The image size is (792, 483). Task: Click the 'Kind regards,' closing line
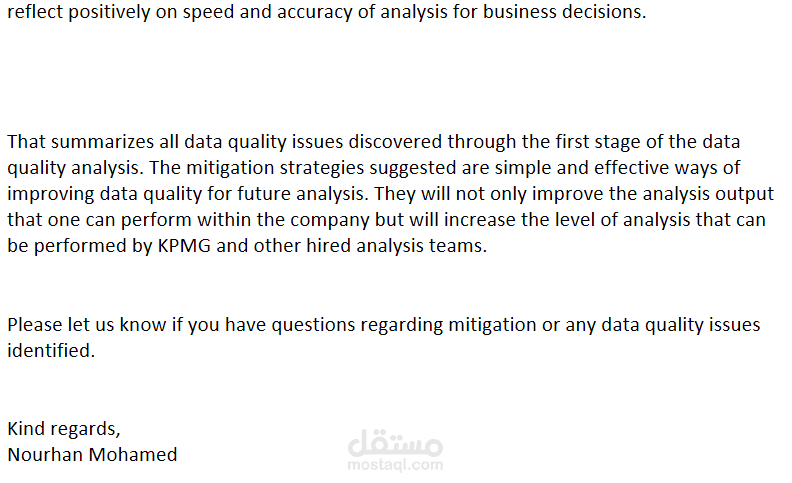[x=64, y=429]
